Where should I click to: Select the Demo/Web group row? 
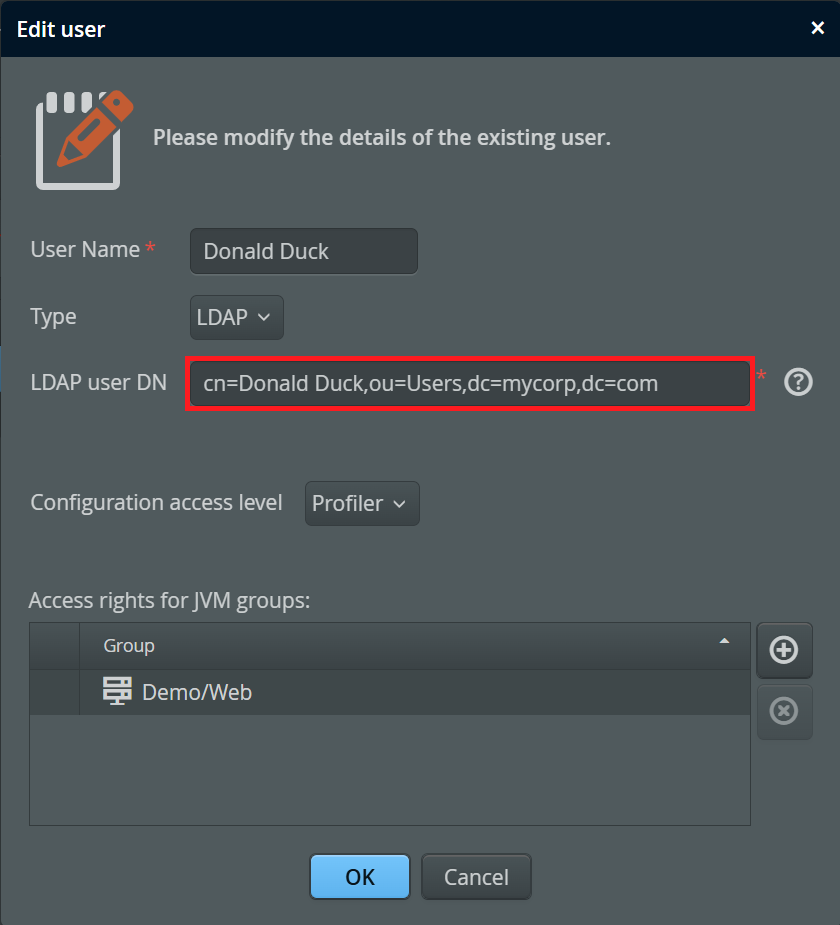400,692
